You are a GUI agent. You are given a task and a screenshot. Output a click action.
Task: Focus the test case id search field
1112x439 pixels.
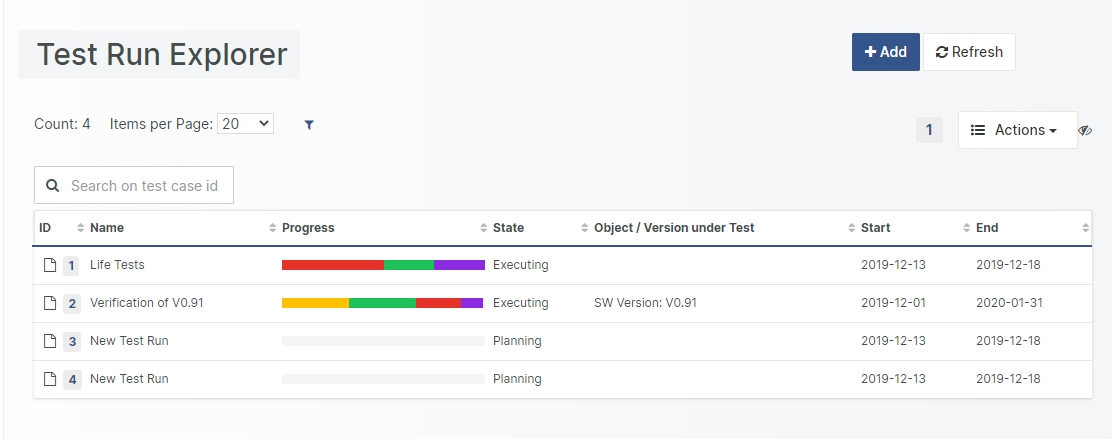(144, 186)
